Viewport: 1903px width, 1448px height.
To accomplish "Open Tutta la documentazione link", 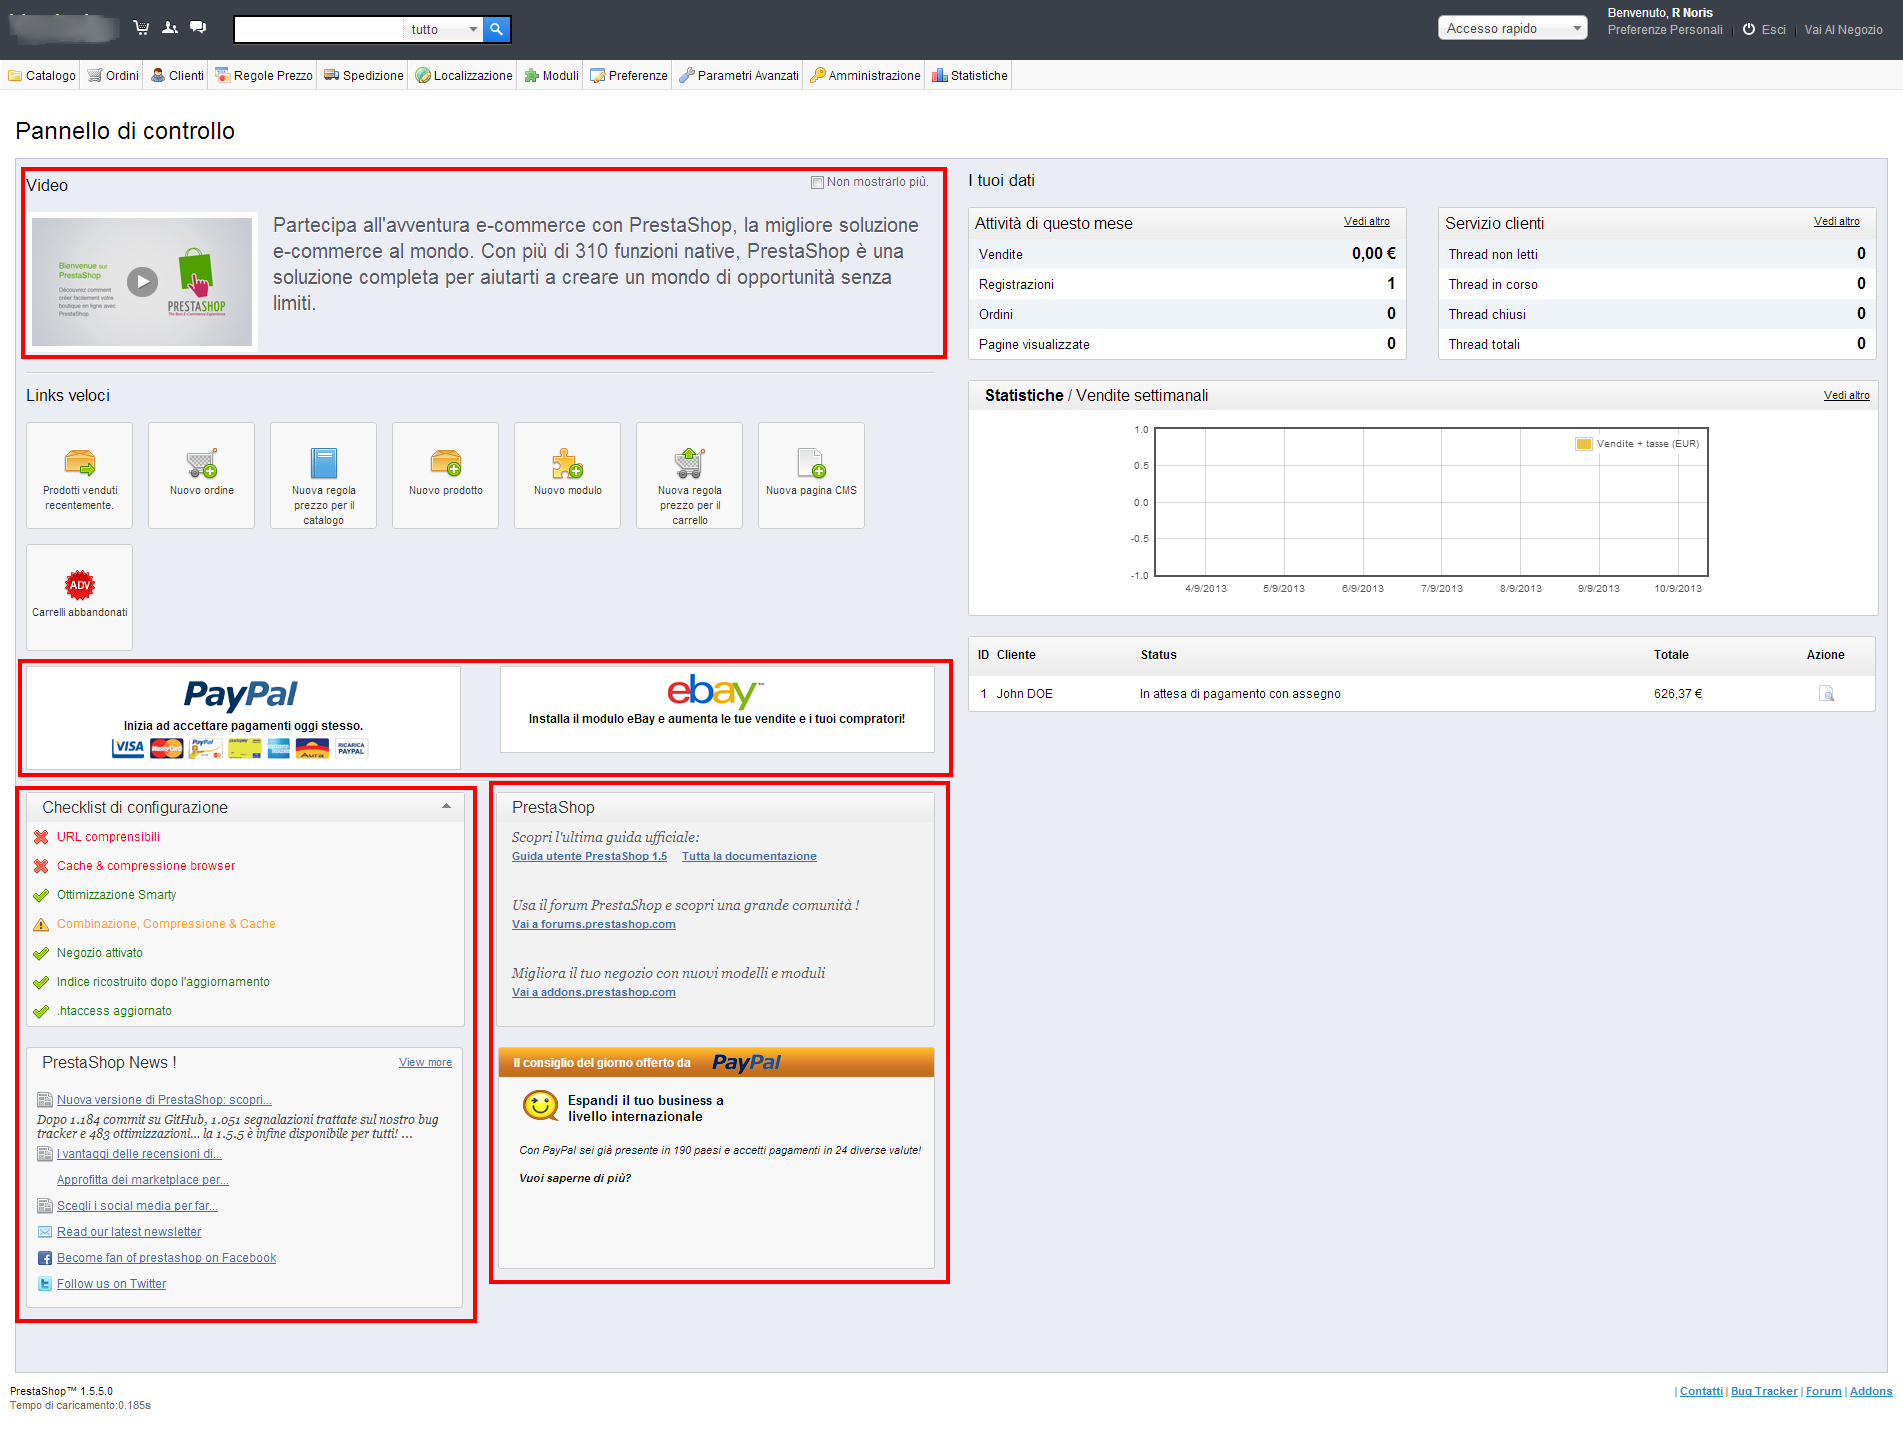I will click(x=749, y=856).
